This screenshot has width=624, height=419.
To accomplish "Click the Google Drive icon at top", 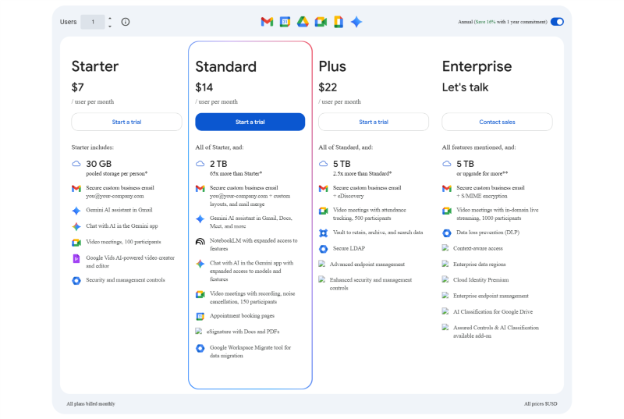I will click(x=302, y=22).
